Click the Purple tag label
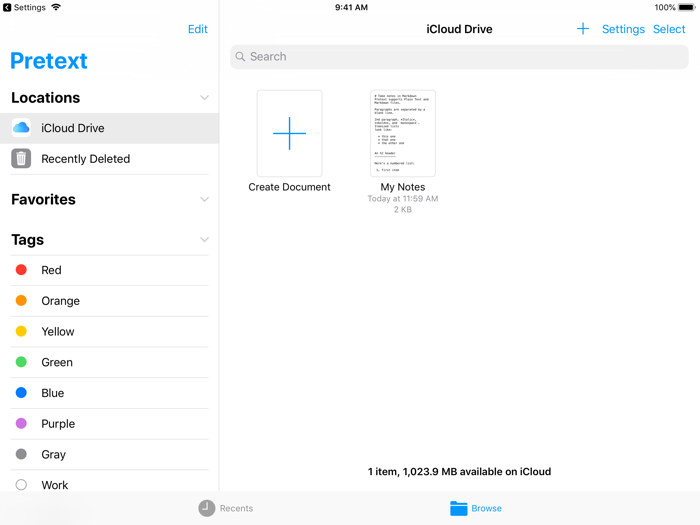This screenshot has height=525, width=700. (58, 424)
